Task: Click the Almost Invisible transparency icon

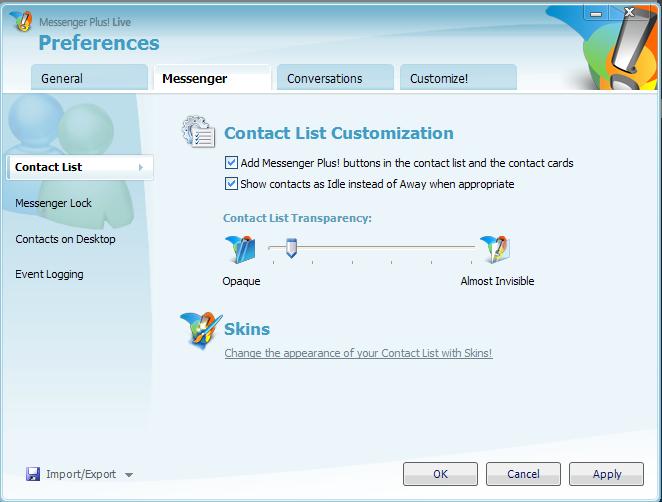Action: [495, 248]
